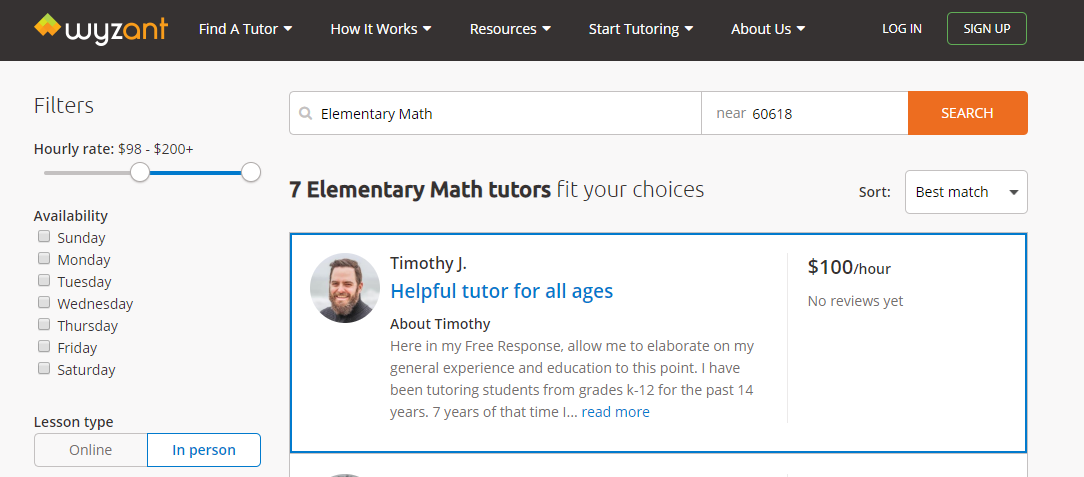Click the SIGN UP button
This screenshot has width=1084, height=477.
987,29
